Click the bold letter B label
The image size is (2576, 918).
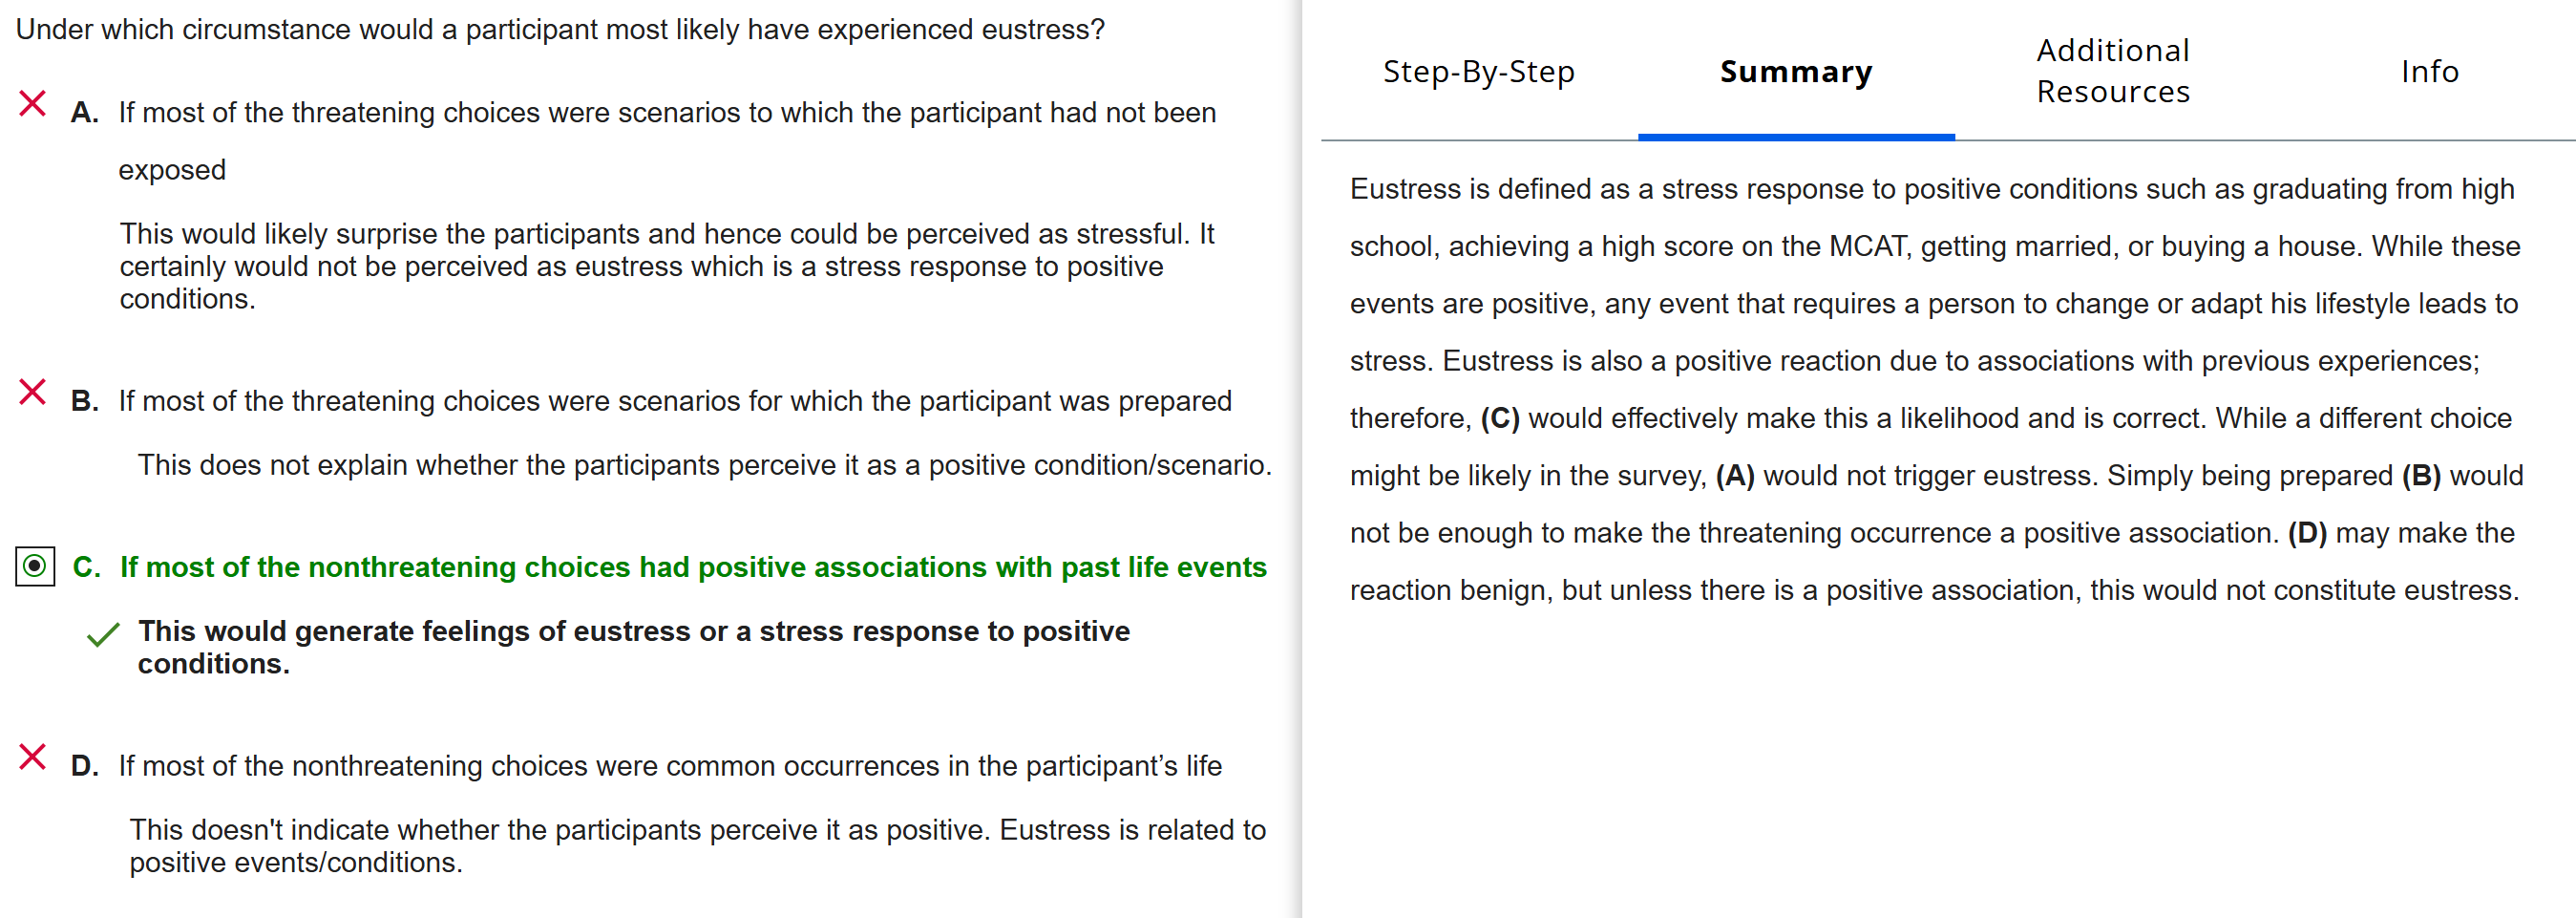click(x=85, y=401)
